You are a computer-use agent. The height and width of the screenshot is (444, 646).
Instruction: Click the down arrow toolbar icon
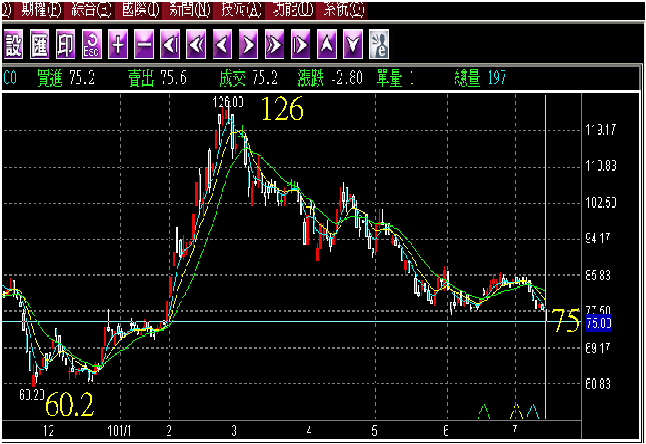coord(352,45)
